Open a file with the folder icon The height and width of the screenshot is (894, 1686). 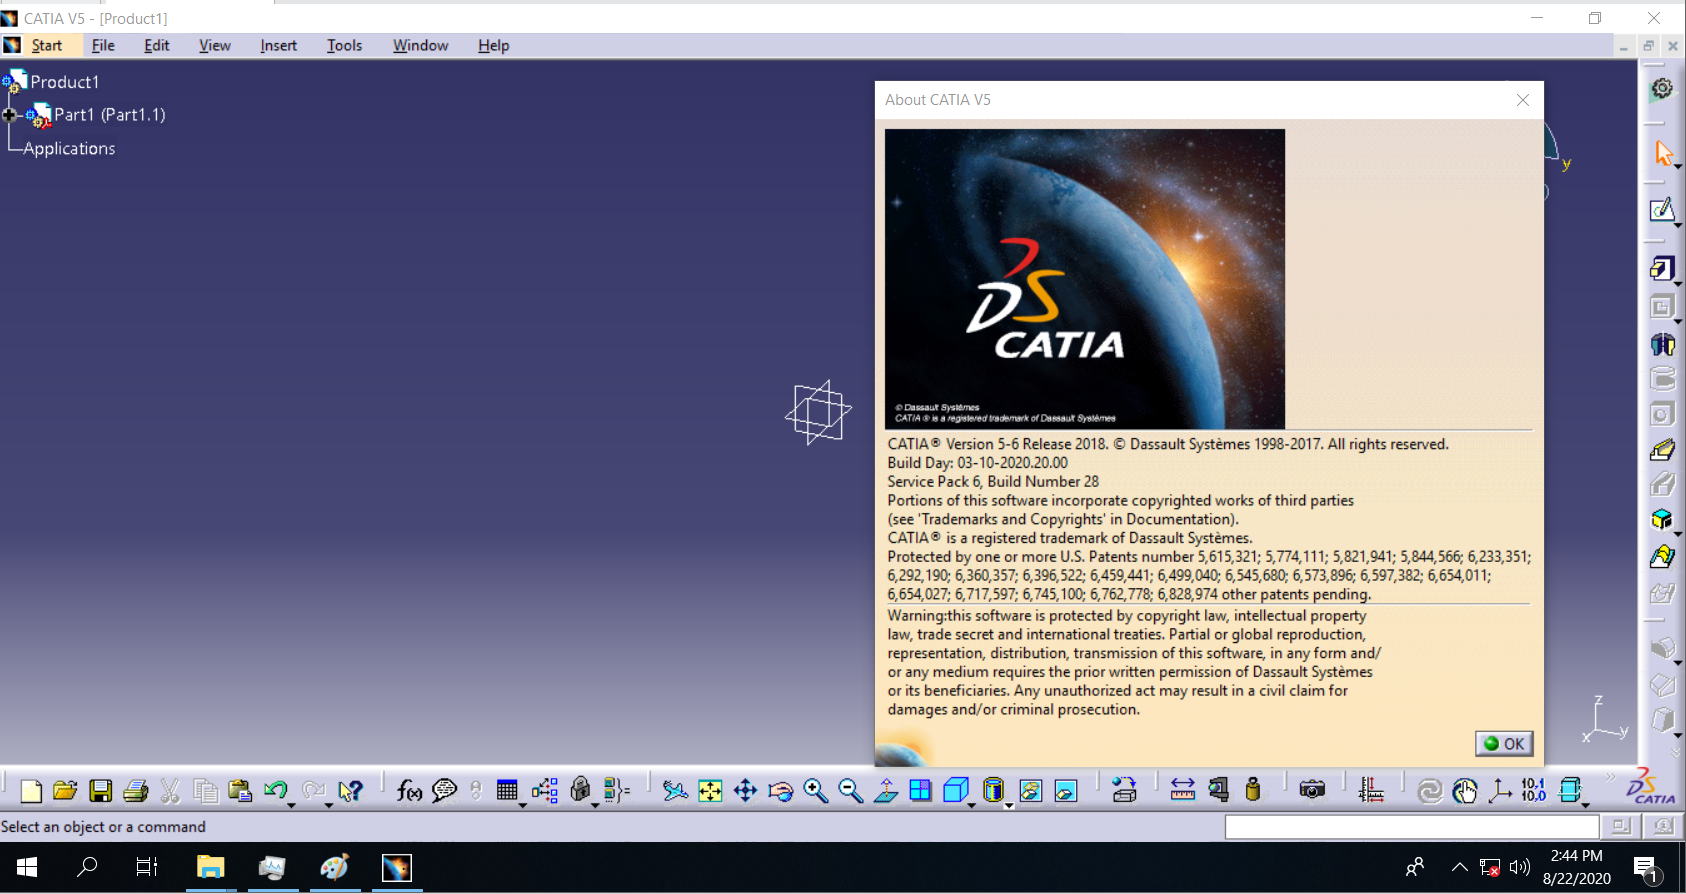65,791
